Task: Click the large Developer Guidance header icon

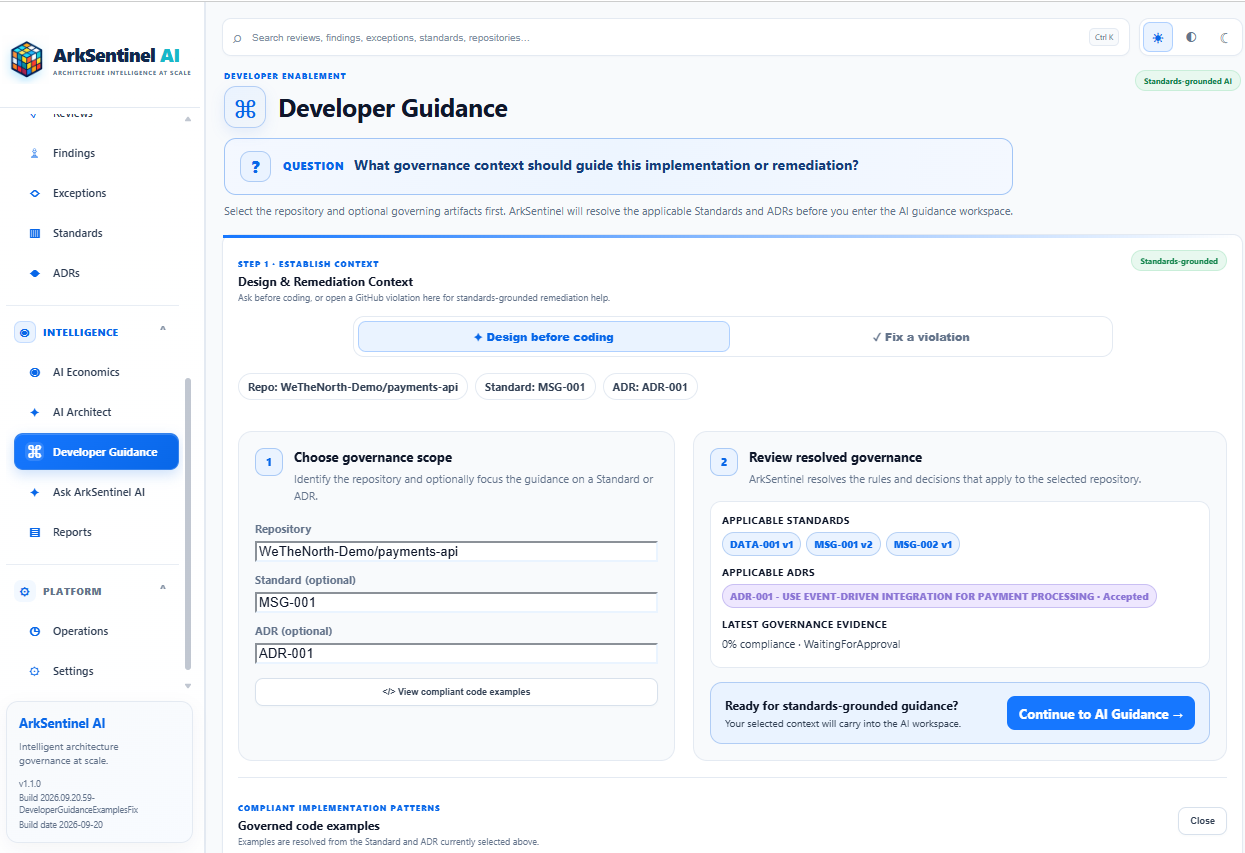Action: point(245,108)
